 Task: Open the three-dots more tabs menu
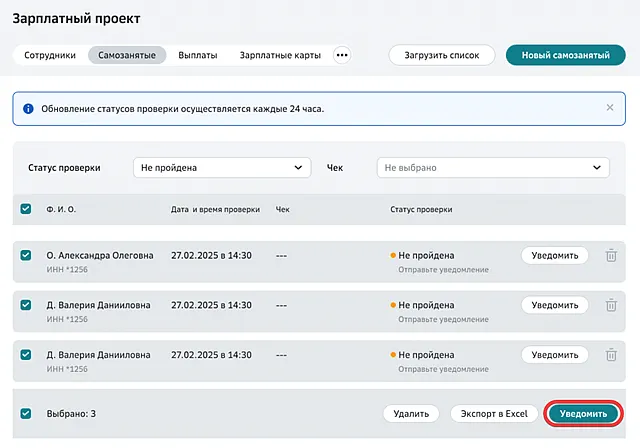(x=342, y=55)
